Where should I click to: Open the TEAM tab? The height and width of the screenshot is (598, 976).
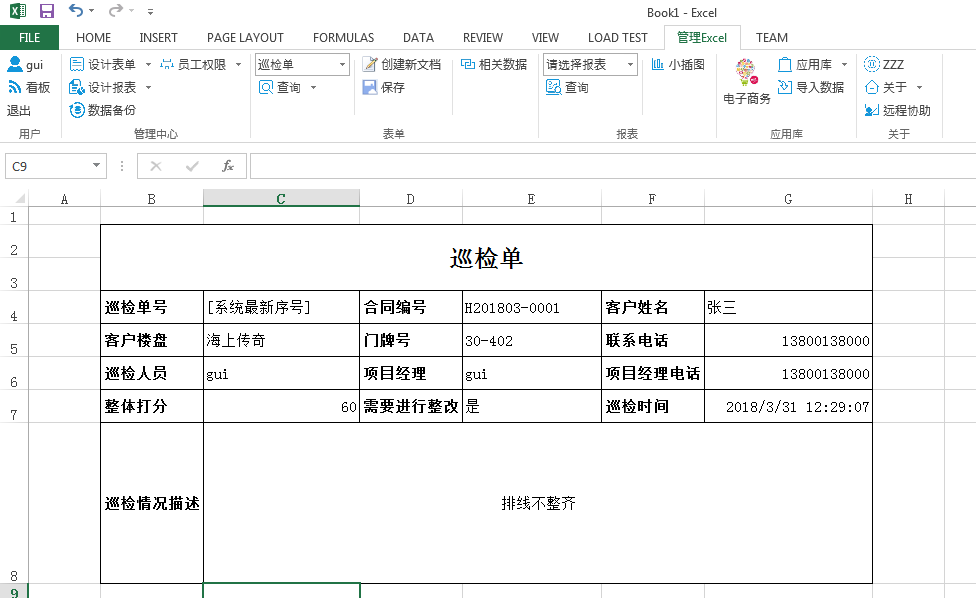point(772,37)
